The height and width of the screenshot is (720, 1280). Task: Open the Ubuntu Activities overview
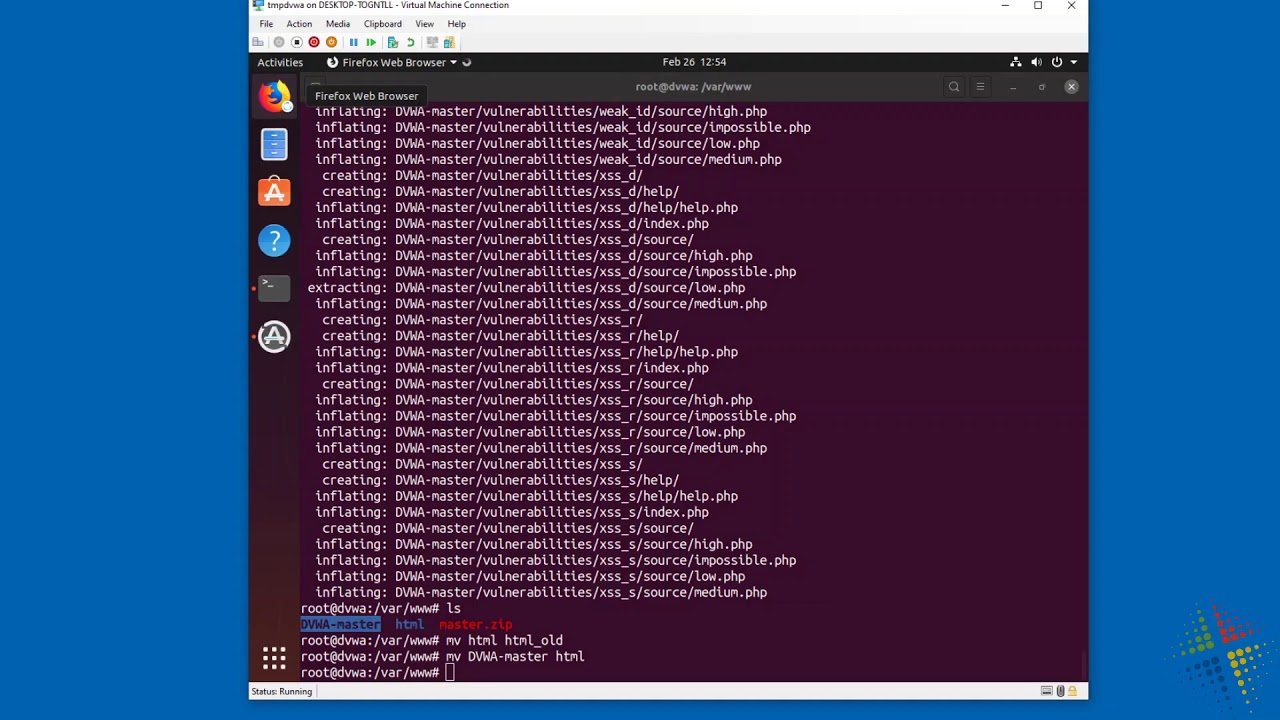point(280,62)
